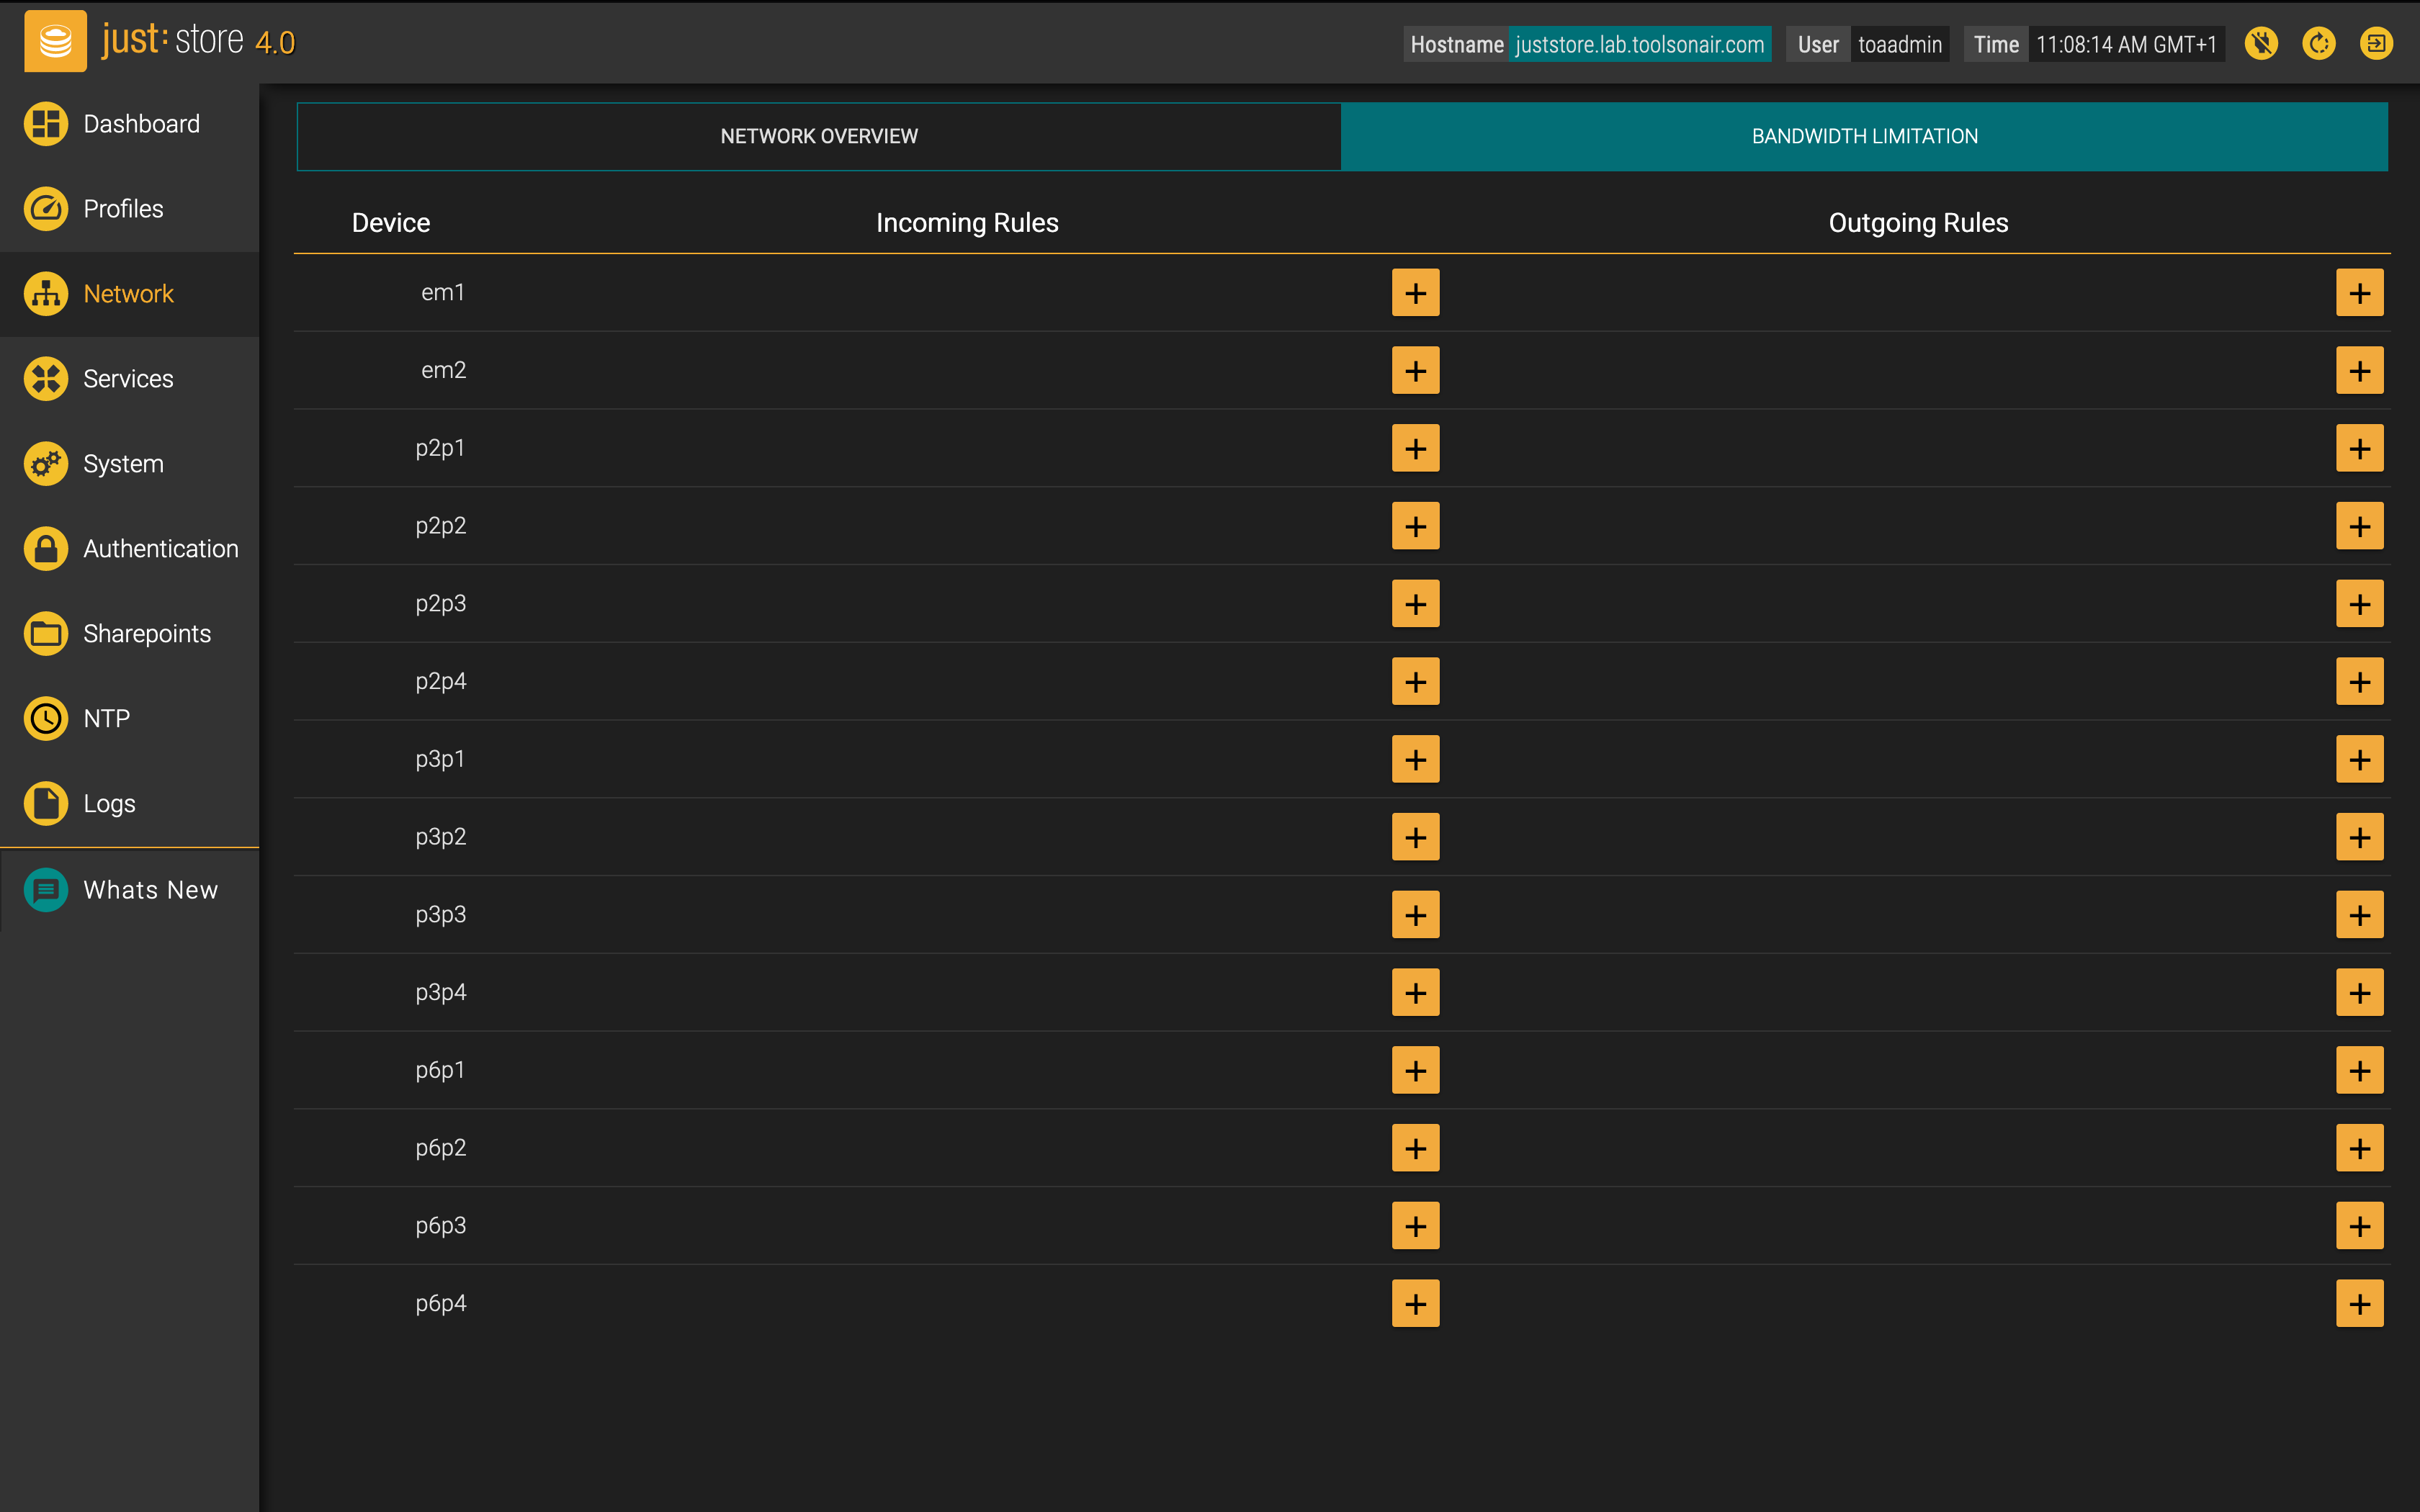Add incoming rule for p3p3
This screenshot has height=1512, width=2420.
click(x=1415, y=915)
